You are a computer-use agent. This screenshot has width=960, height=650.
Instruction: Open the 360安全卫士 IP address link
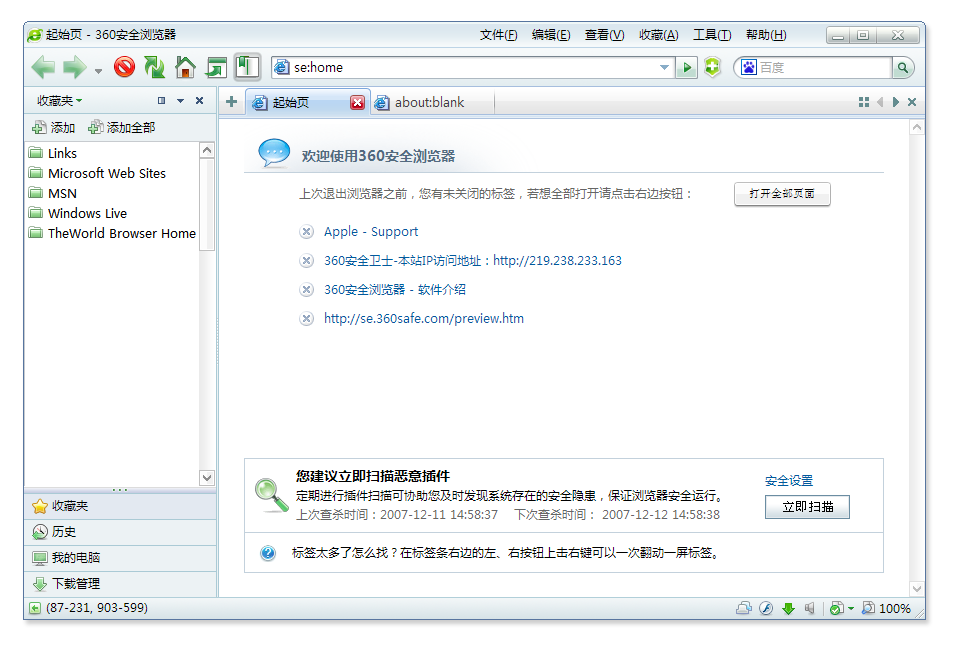pyautogui.click(x=473, y=261)
